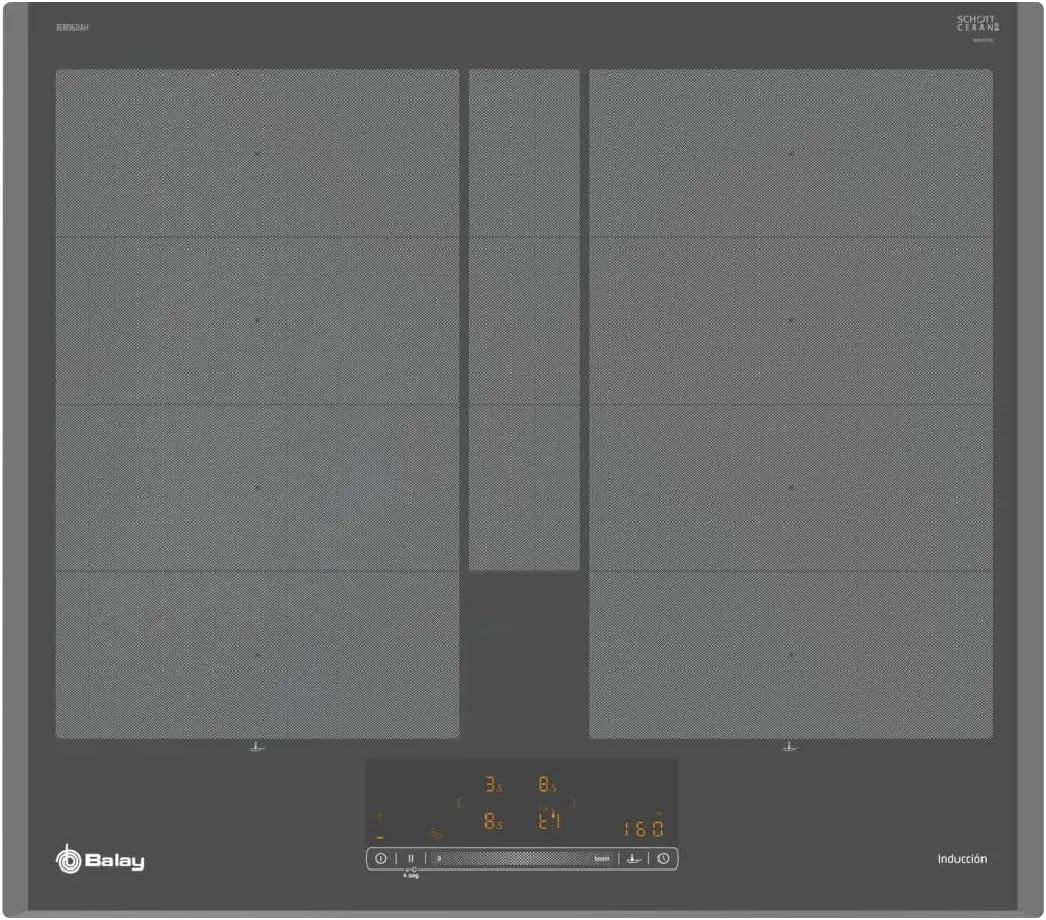Tap the timer clock key
Image resolution: width=1046 pixels, height=920 pixels.
[x=663, y=859]
